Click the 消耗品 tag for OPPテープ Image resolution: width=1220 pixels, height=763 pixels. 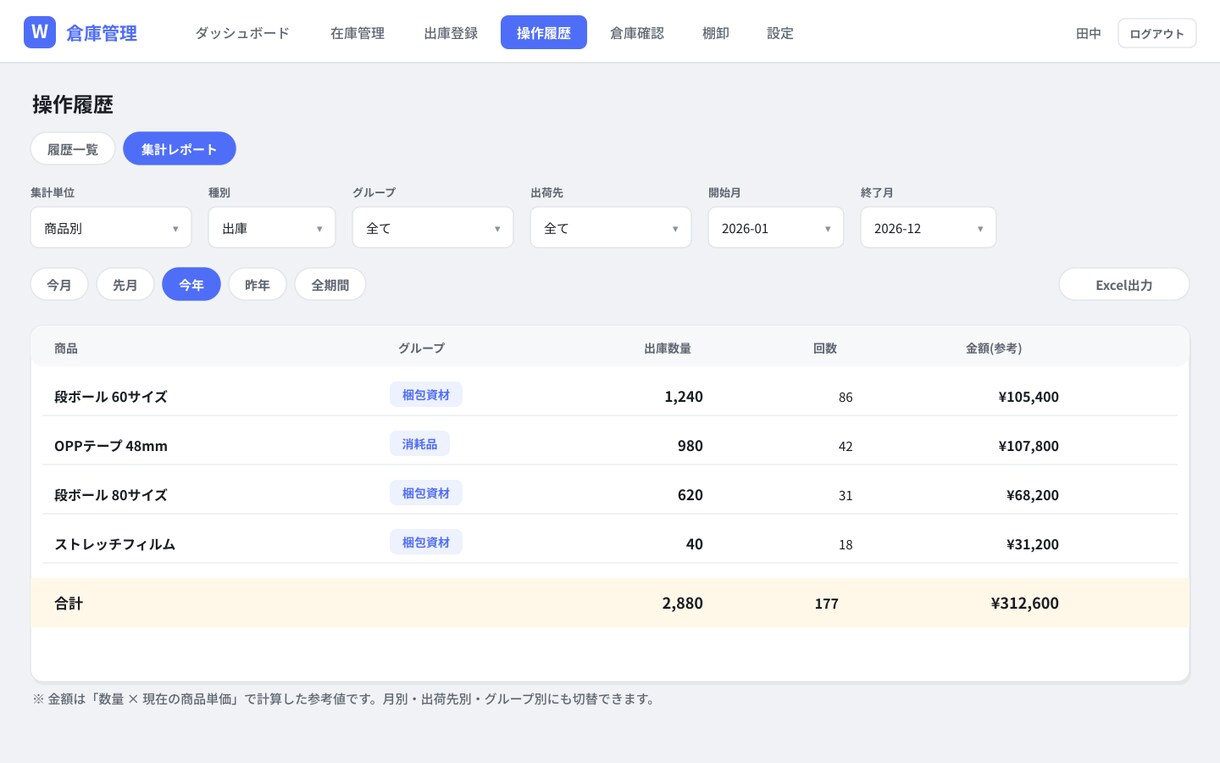click(x=420, y=444)
